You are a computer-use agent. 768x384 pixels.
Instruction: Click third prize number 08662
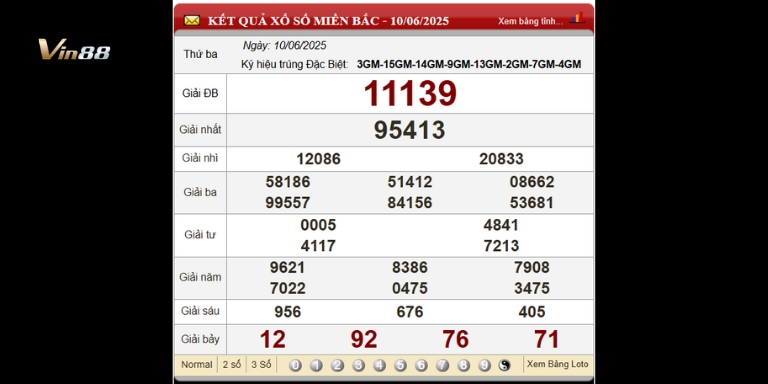(x=532, y=182)
